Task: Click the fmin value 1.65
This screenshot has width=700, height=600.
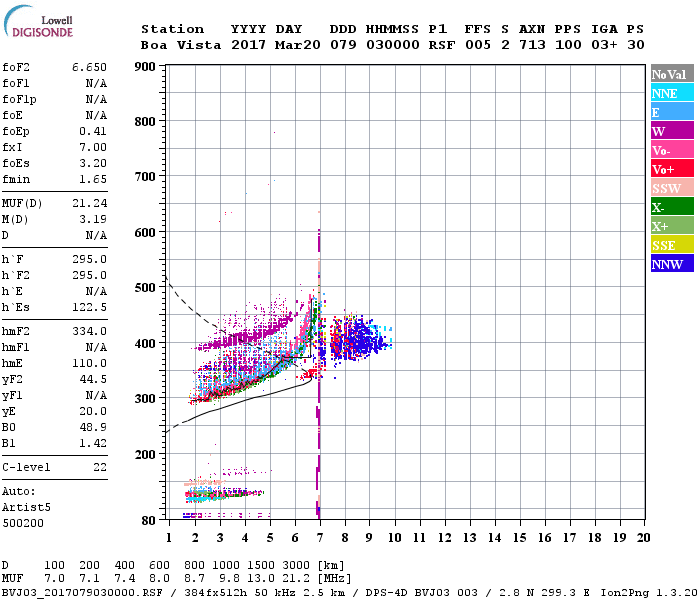Action: 93,179
